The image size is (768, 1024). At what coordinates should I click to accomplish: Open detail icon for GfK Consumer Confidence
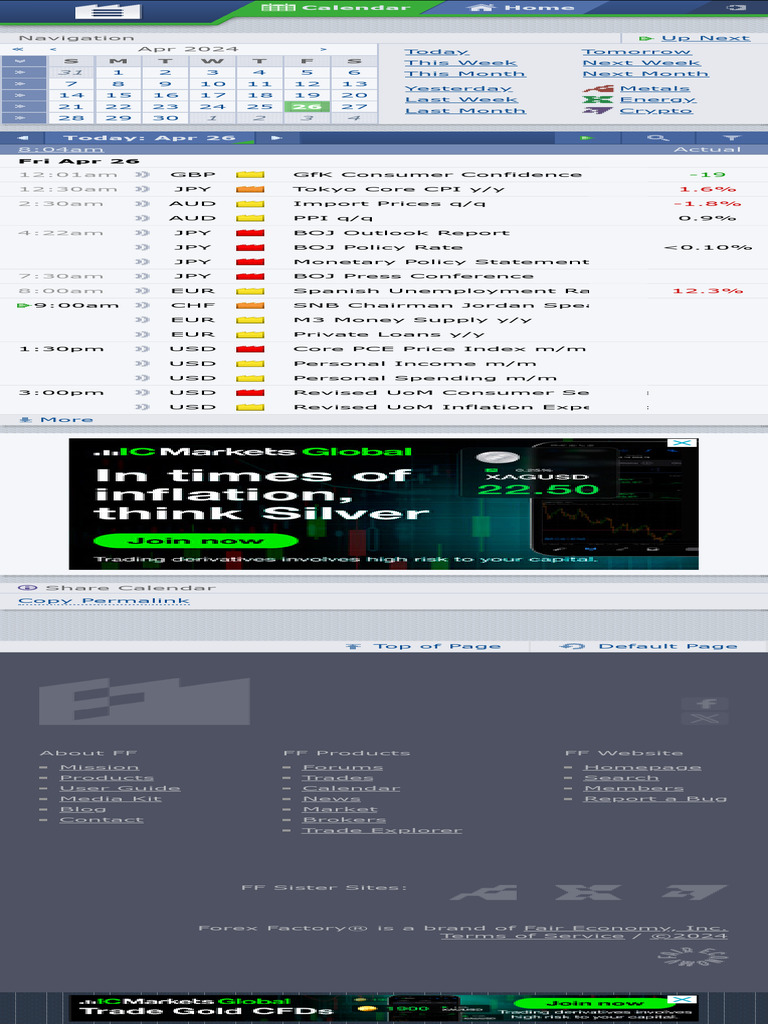tap(142, 174)
